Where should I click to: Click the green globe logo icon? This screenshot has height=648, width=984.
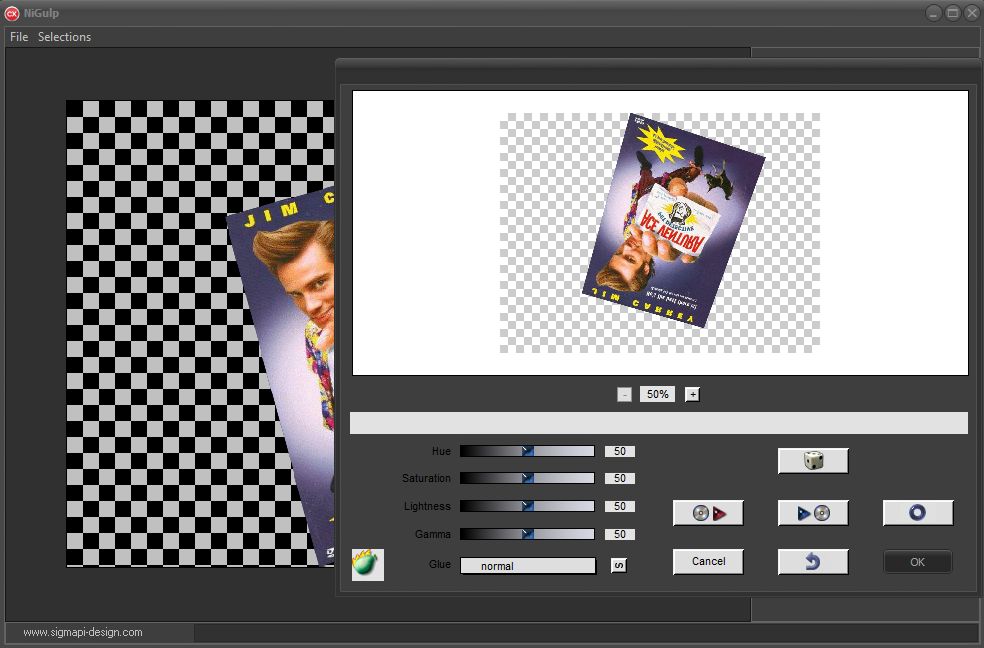coord(368,564)
